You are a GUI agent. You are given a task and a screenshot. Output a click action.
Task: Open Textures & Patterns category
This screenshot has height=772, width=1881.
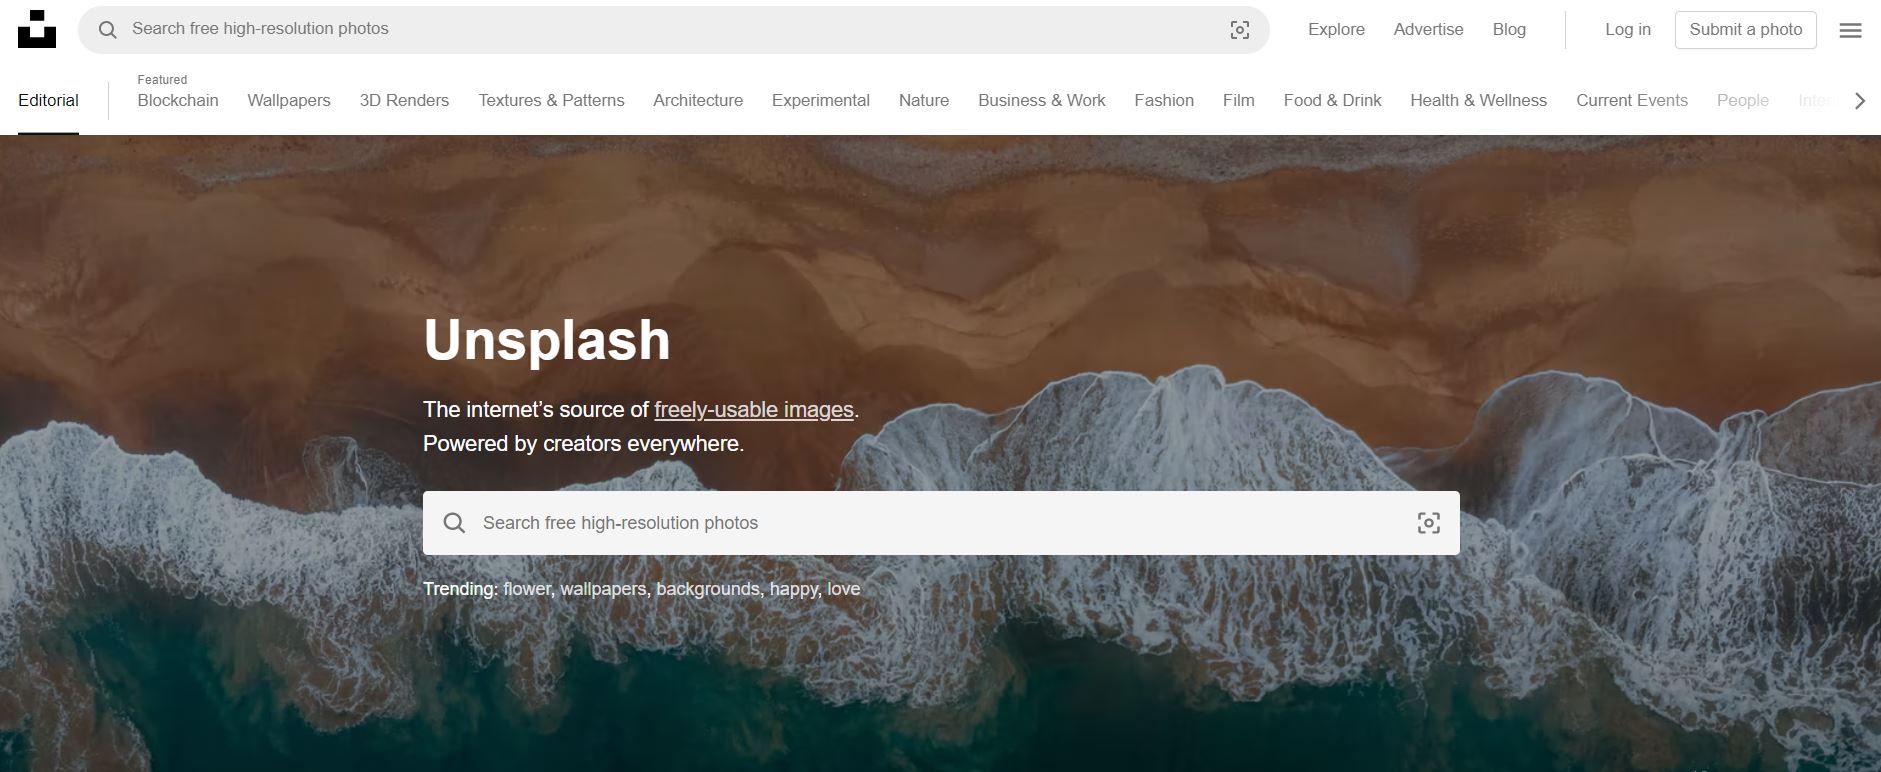551,100
